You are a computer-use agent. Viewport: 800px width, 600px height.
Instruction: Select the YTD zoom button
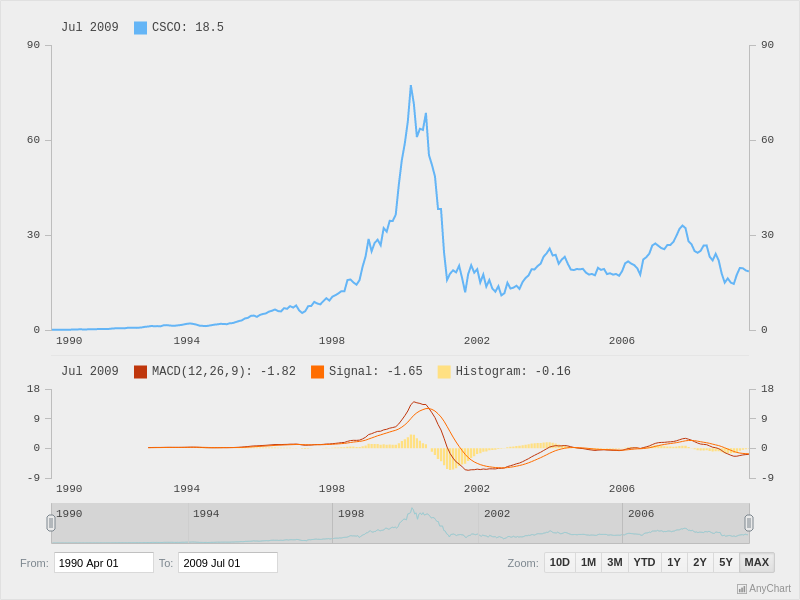(x=644, y=562)
